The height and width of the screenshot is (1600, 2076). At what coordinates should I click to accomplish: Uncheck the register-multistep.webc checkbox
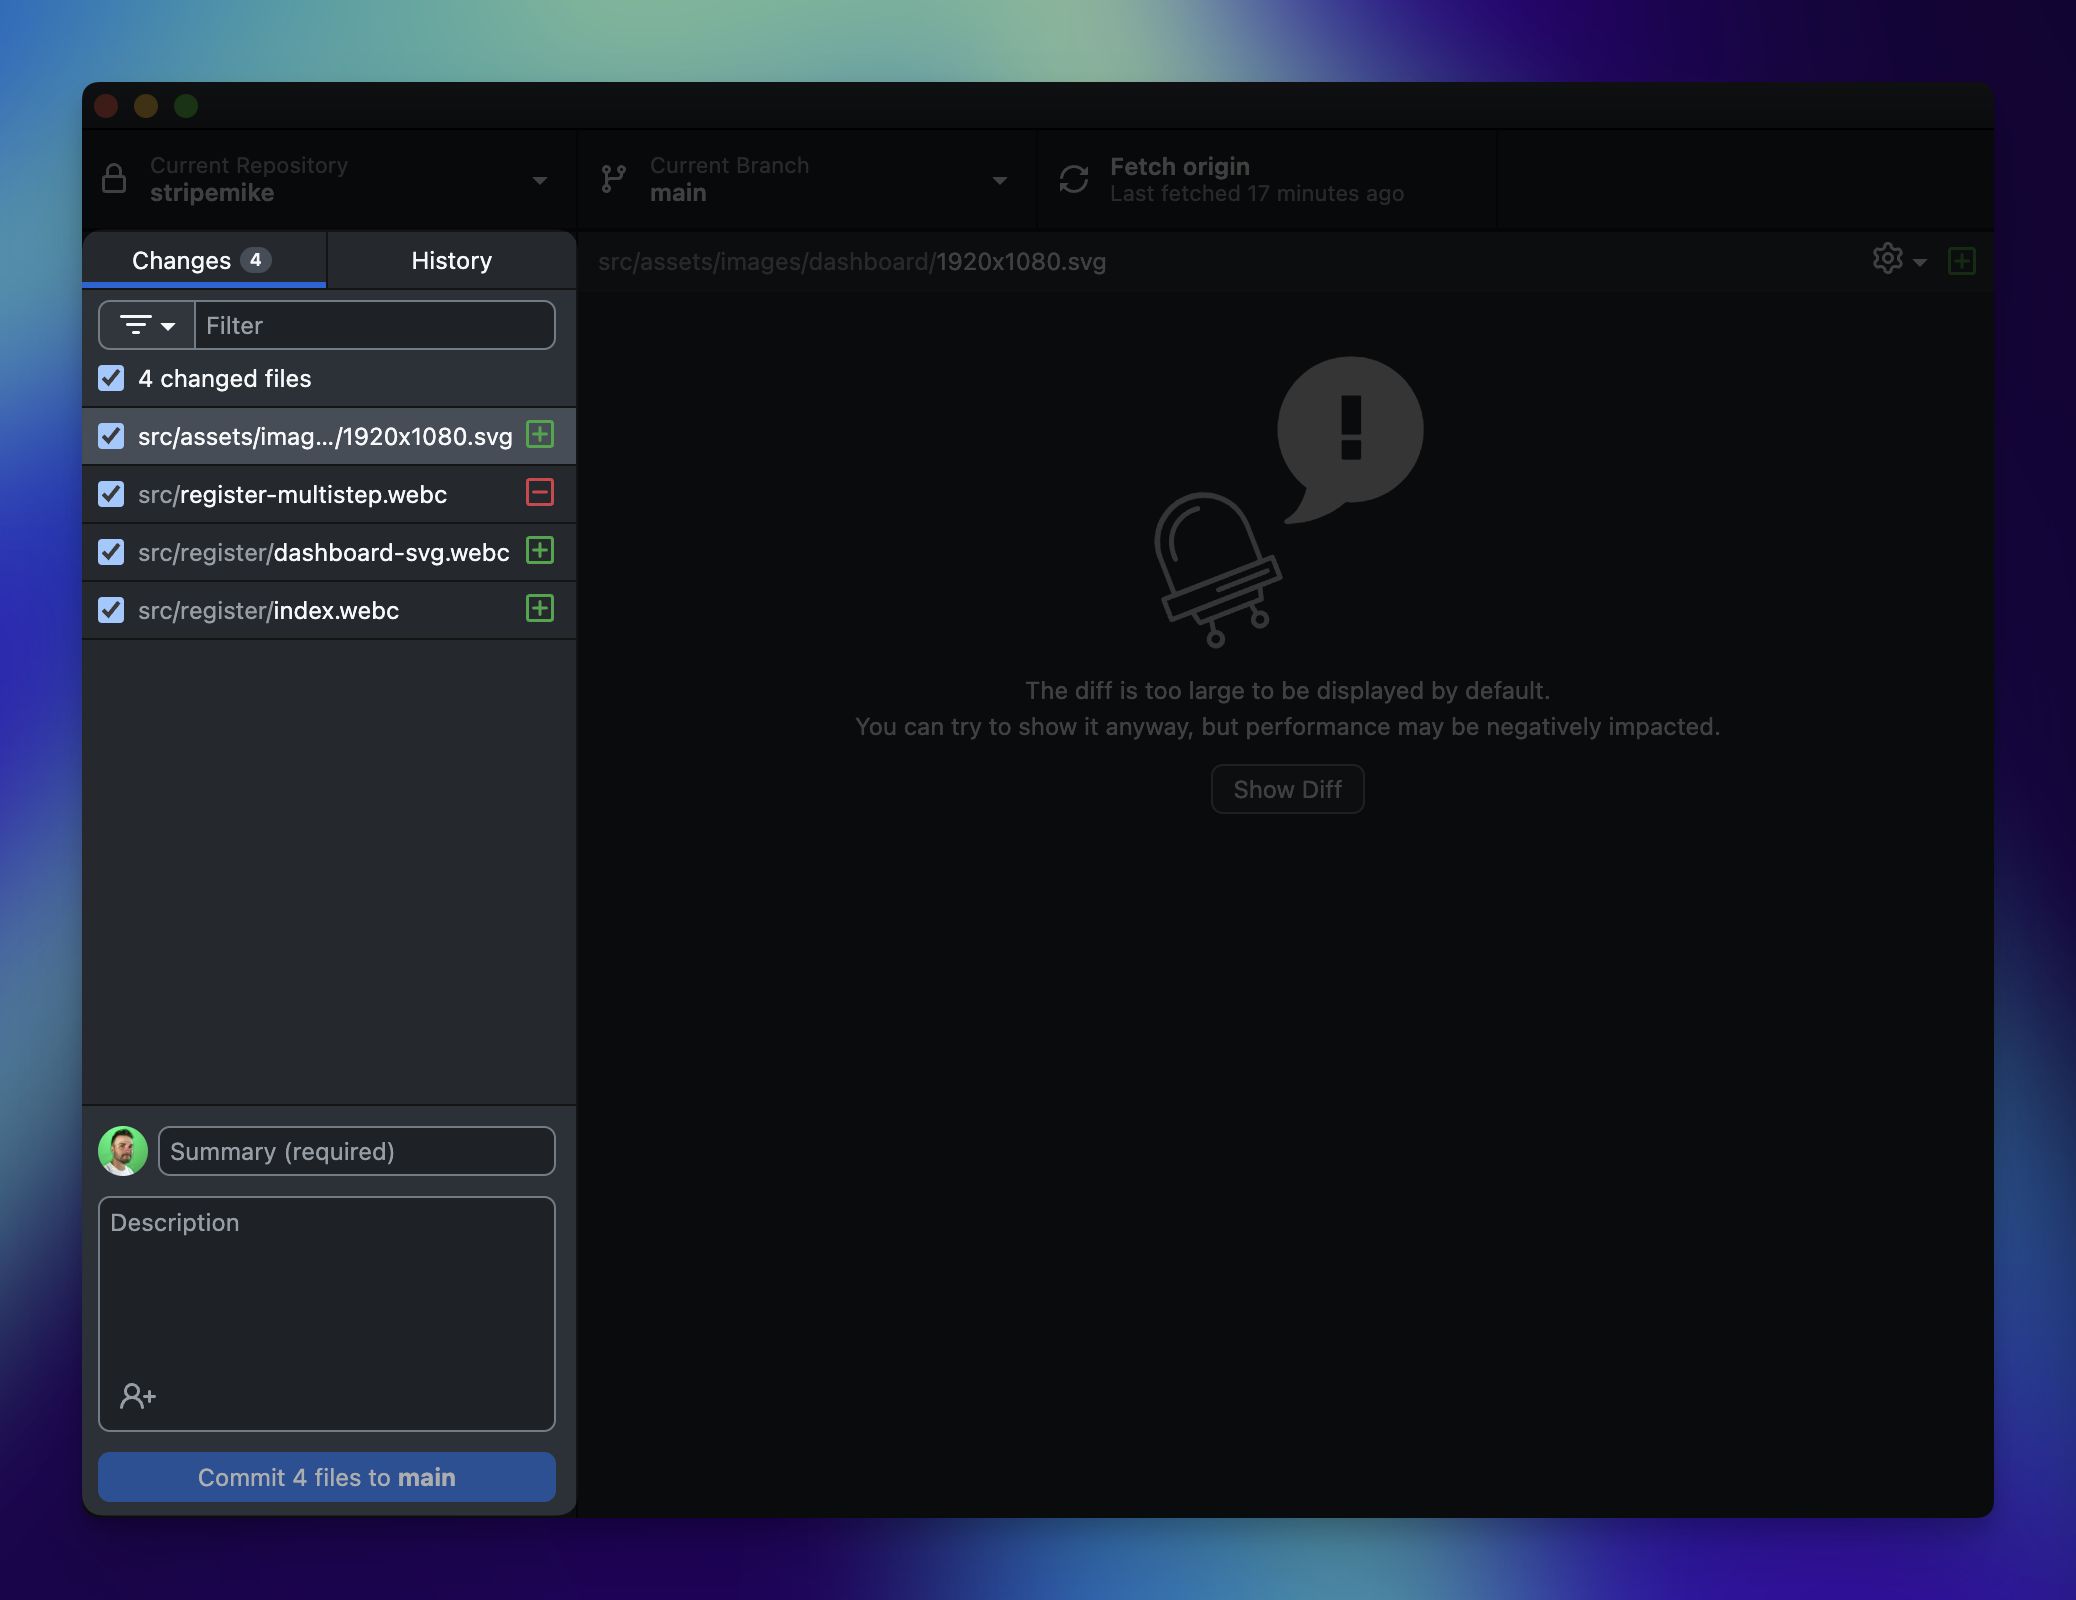click(111, 494)
